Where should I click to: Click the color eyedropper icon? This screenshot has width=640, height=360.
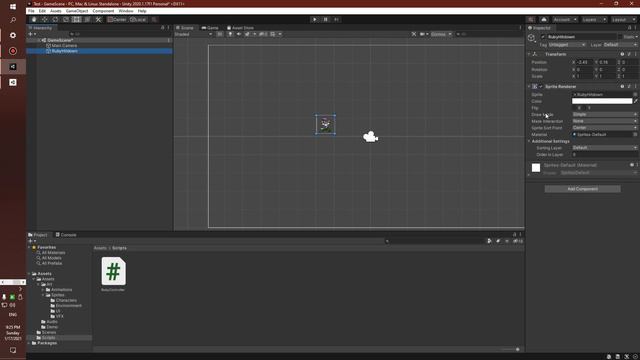(636, 101)
